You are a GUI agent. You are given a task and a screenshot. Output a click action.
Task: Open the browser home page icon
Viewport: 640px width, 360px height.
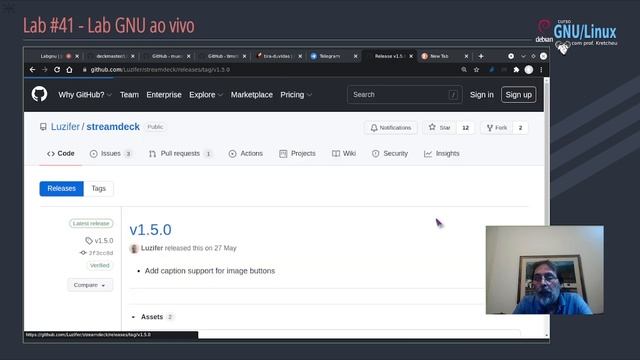(x=69, y=70)
